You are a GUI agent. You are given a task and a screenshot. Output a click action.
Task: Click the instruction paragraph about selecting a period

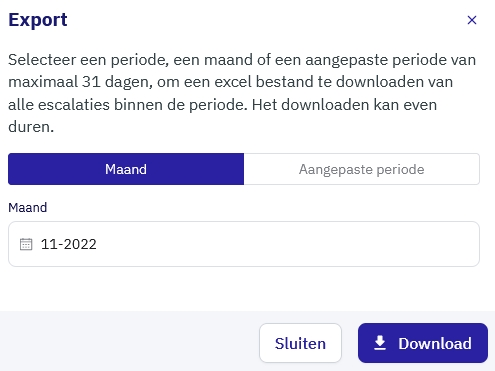(x=242, y=93)
